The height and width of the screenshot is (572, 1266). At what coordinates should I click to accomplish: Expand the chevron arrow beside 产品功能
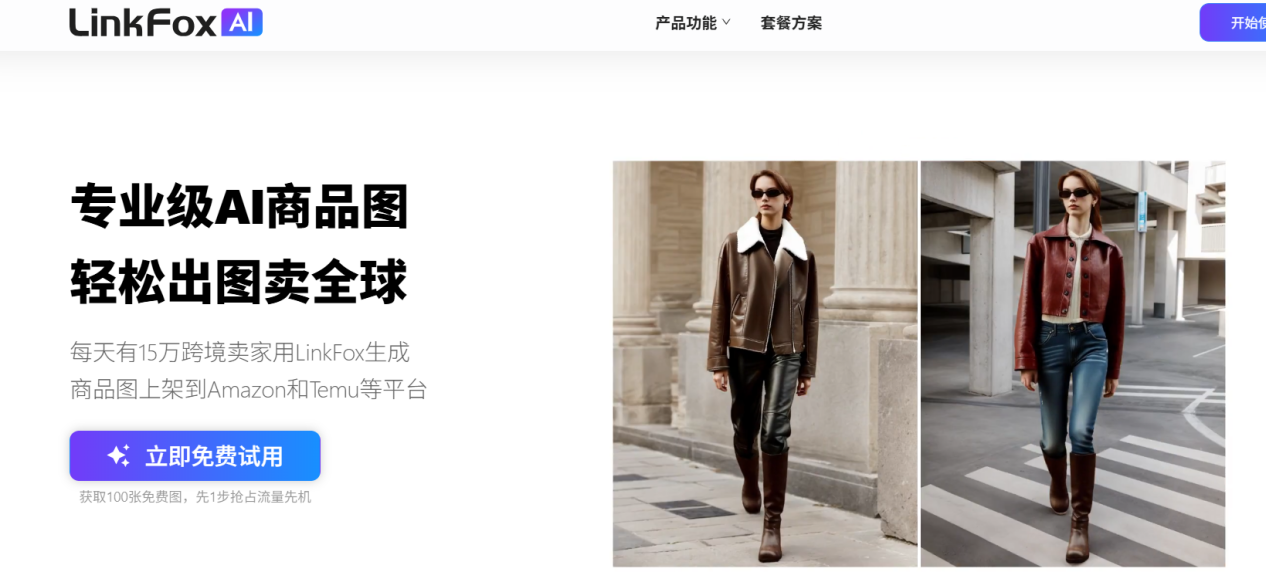(727, 22)
